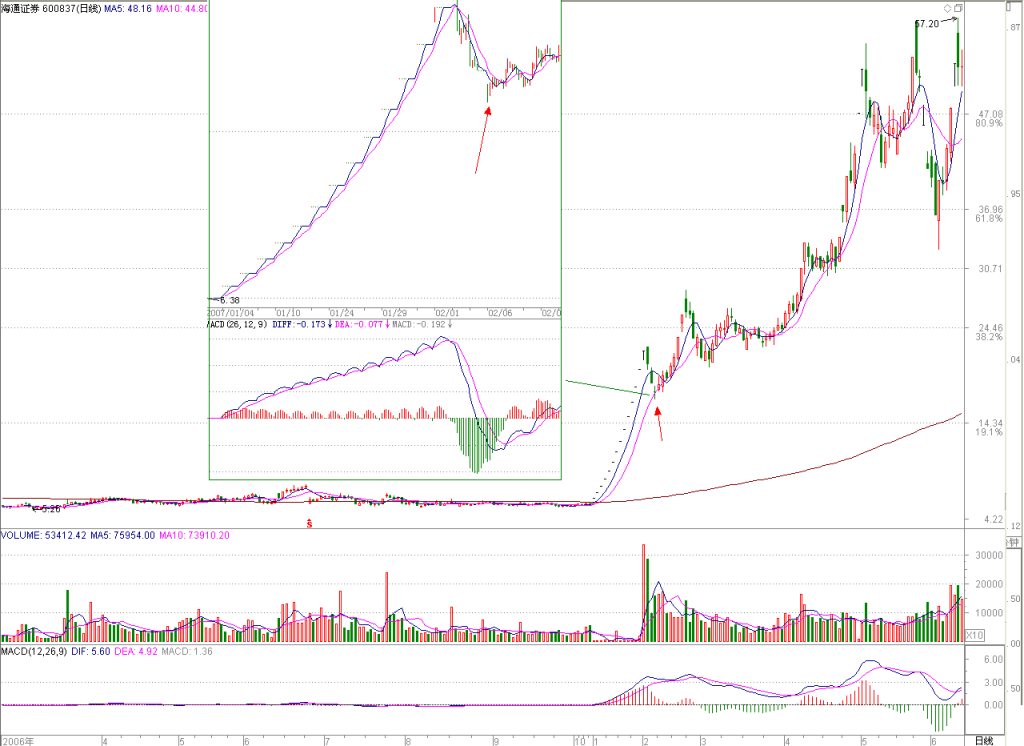
Task: Click the 47.08 price axis value
Action: pyautogui.click(x=990, y=114)
